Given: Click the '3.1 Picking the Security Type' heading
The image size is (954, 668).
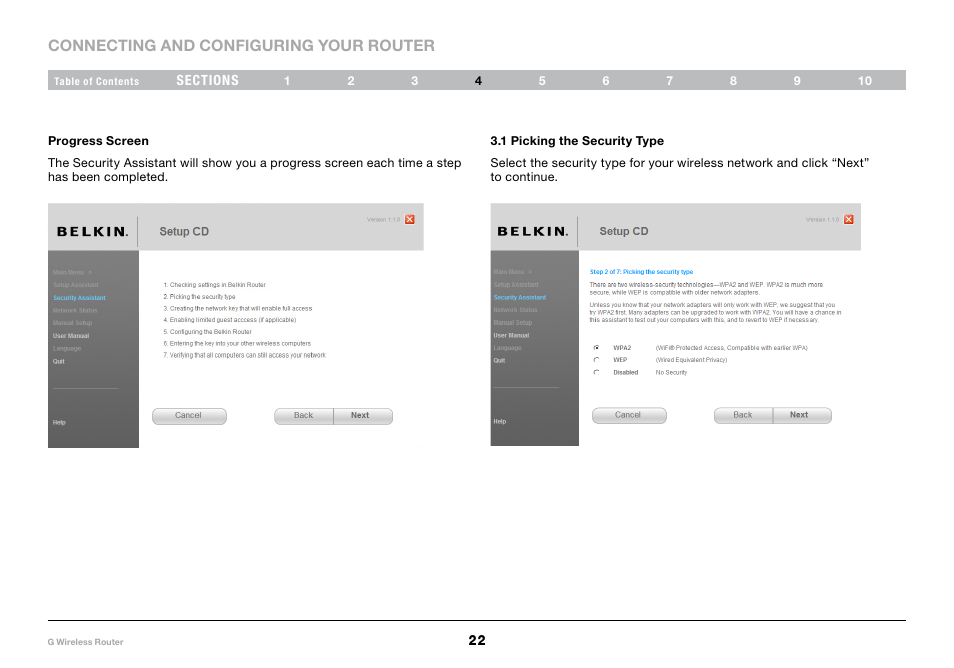Looking at the screenshot, I should (x=577, y=141).
